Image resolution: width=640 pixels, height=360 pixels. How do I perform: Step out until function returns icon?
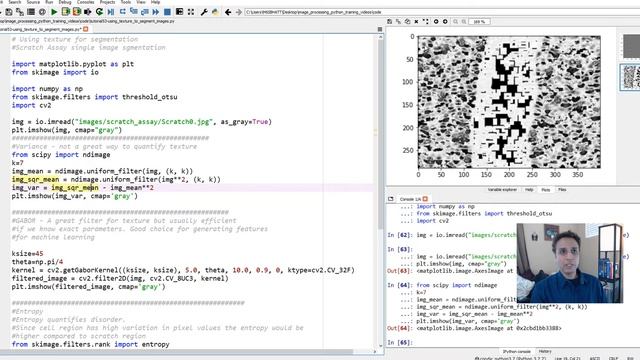click(x=144, y=12)
